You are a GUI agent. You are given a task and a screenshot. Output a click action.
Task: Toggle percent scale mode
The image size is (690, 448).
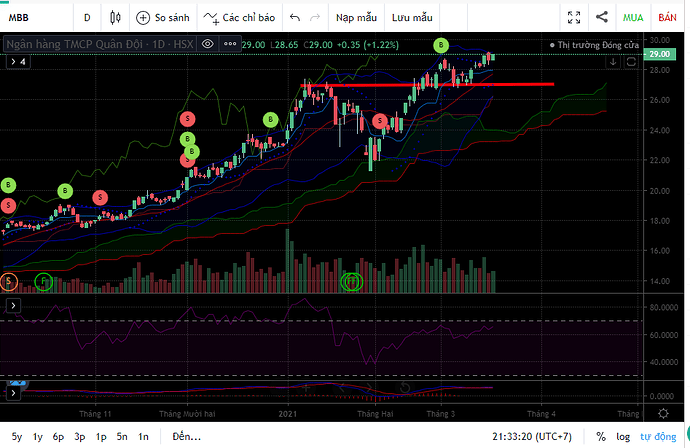(x=601, y=437)
